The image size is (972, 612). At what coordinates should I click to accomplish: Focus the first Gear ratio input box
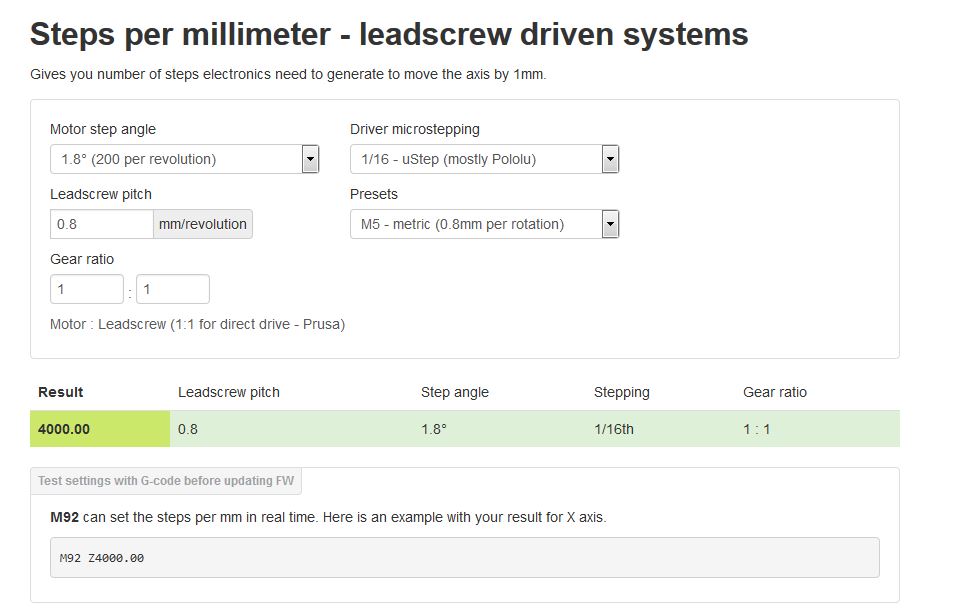(x=86, y=289)
